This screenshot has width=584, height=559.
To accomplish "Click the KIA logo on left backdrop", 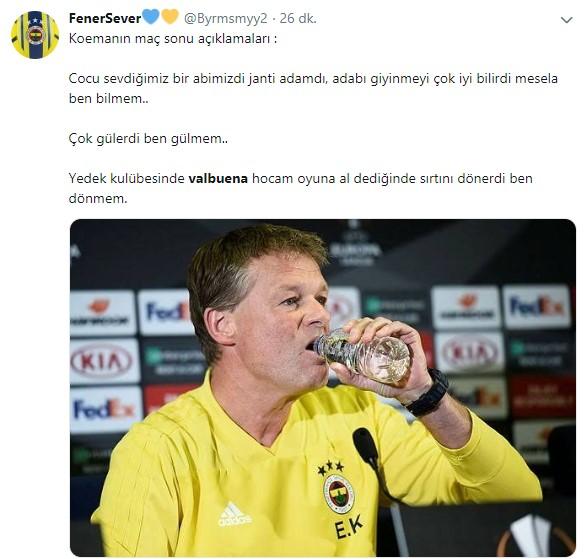I will coord(102,361).
